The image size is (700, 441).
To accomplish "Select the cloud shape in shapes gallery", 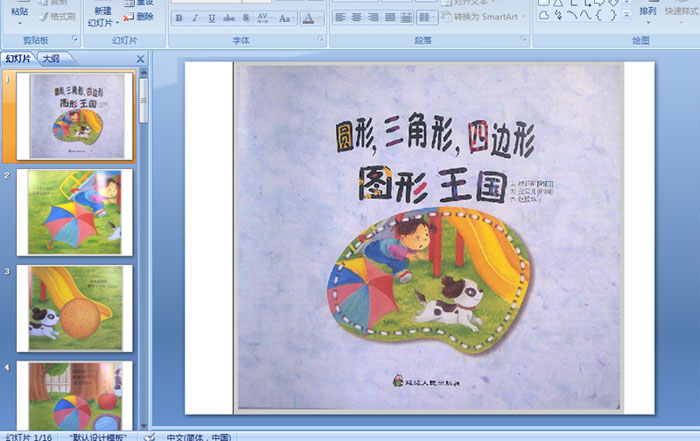I will pyautogui.click(x=544, y=15).
